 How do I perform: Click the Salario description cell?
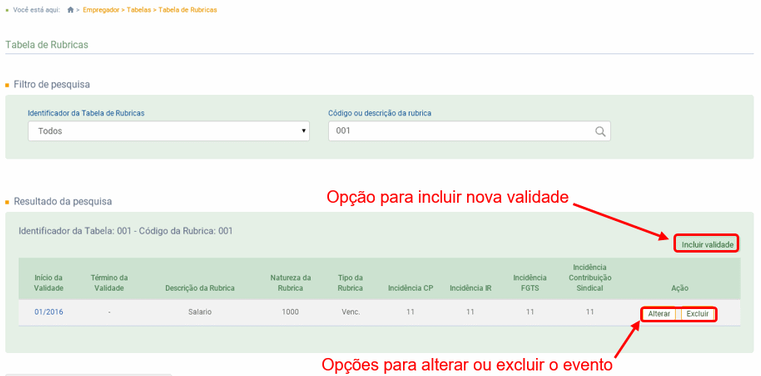pos(200,312)
